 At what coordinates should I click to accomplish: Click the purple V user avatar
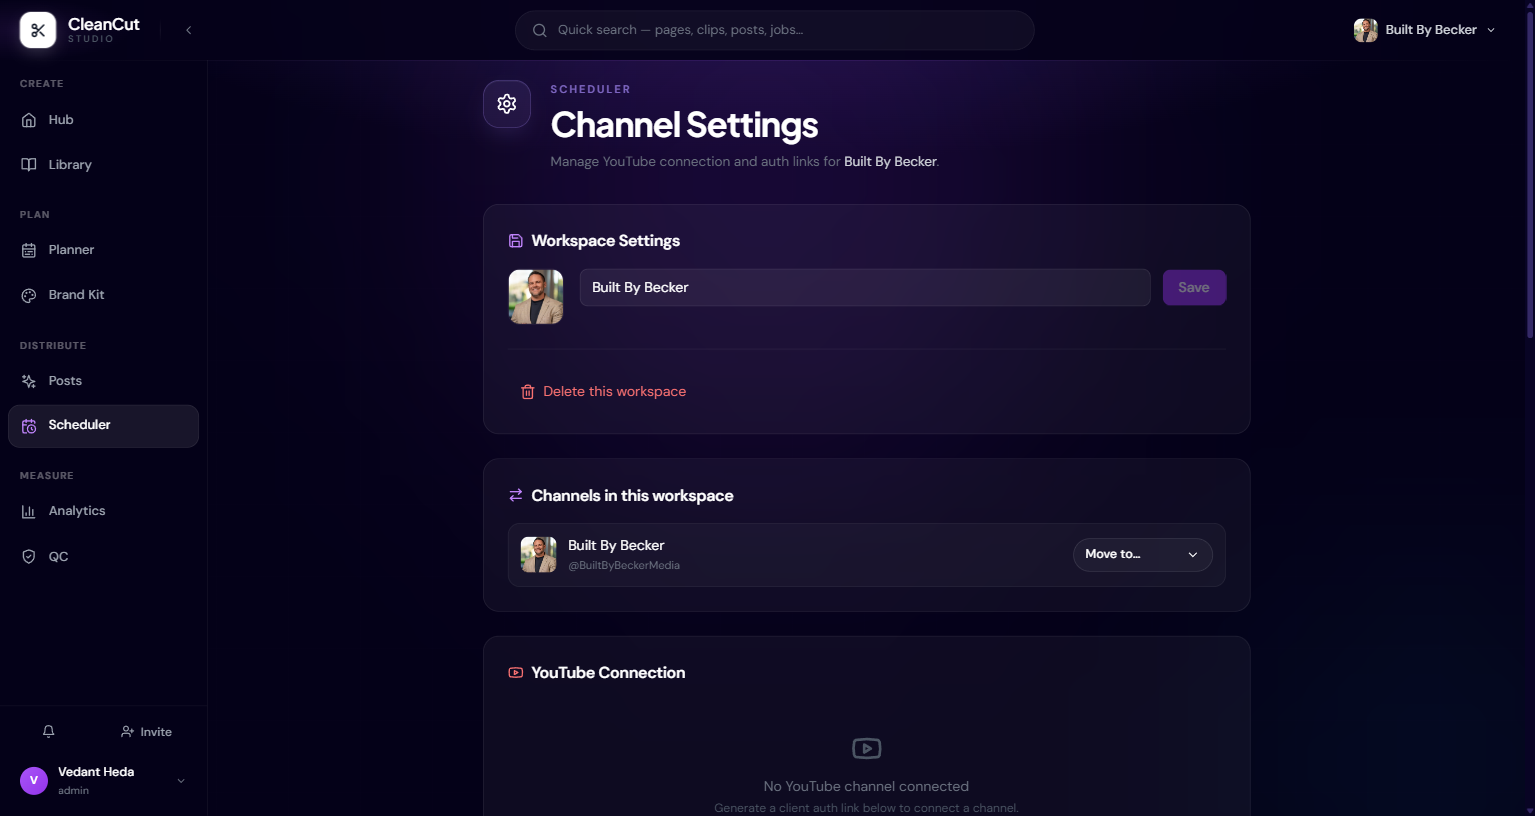click(34, 780)
